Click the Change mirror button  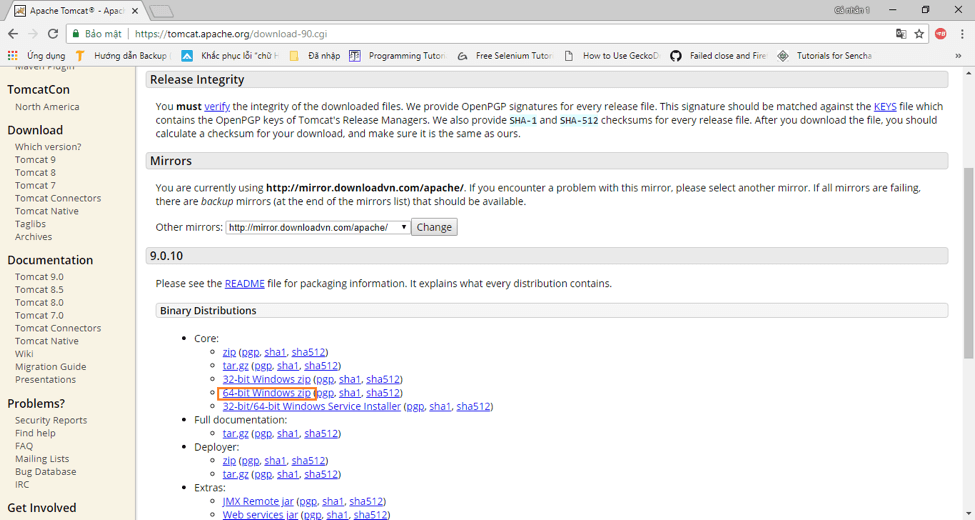pos(434,227)
